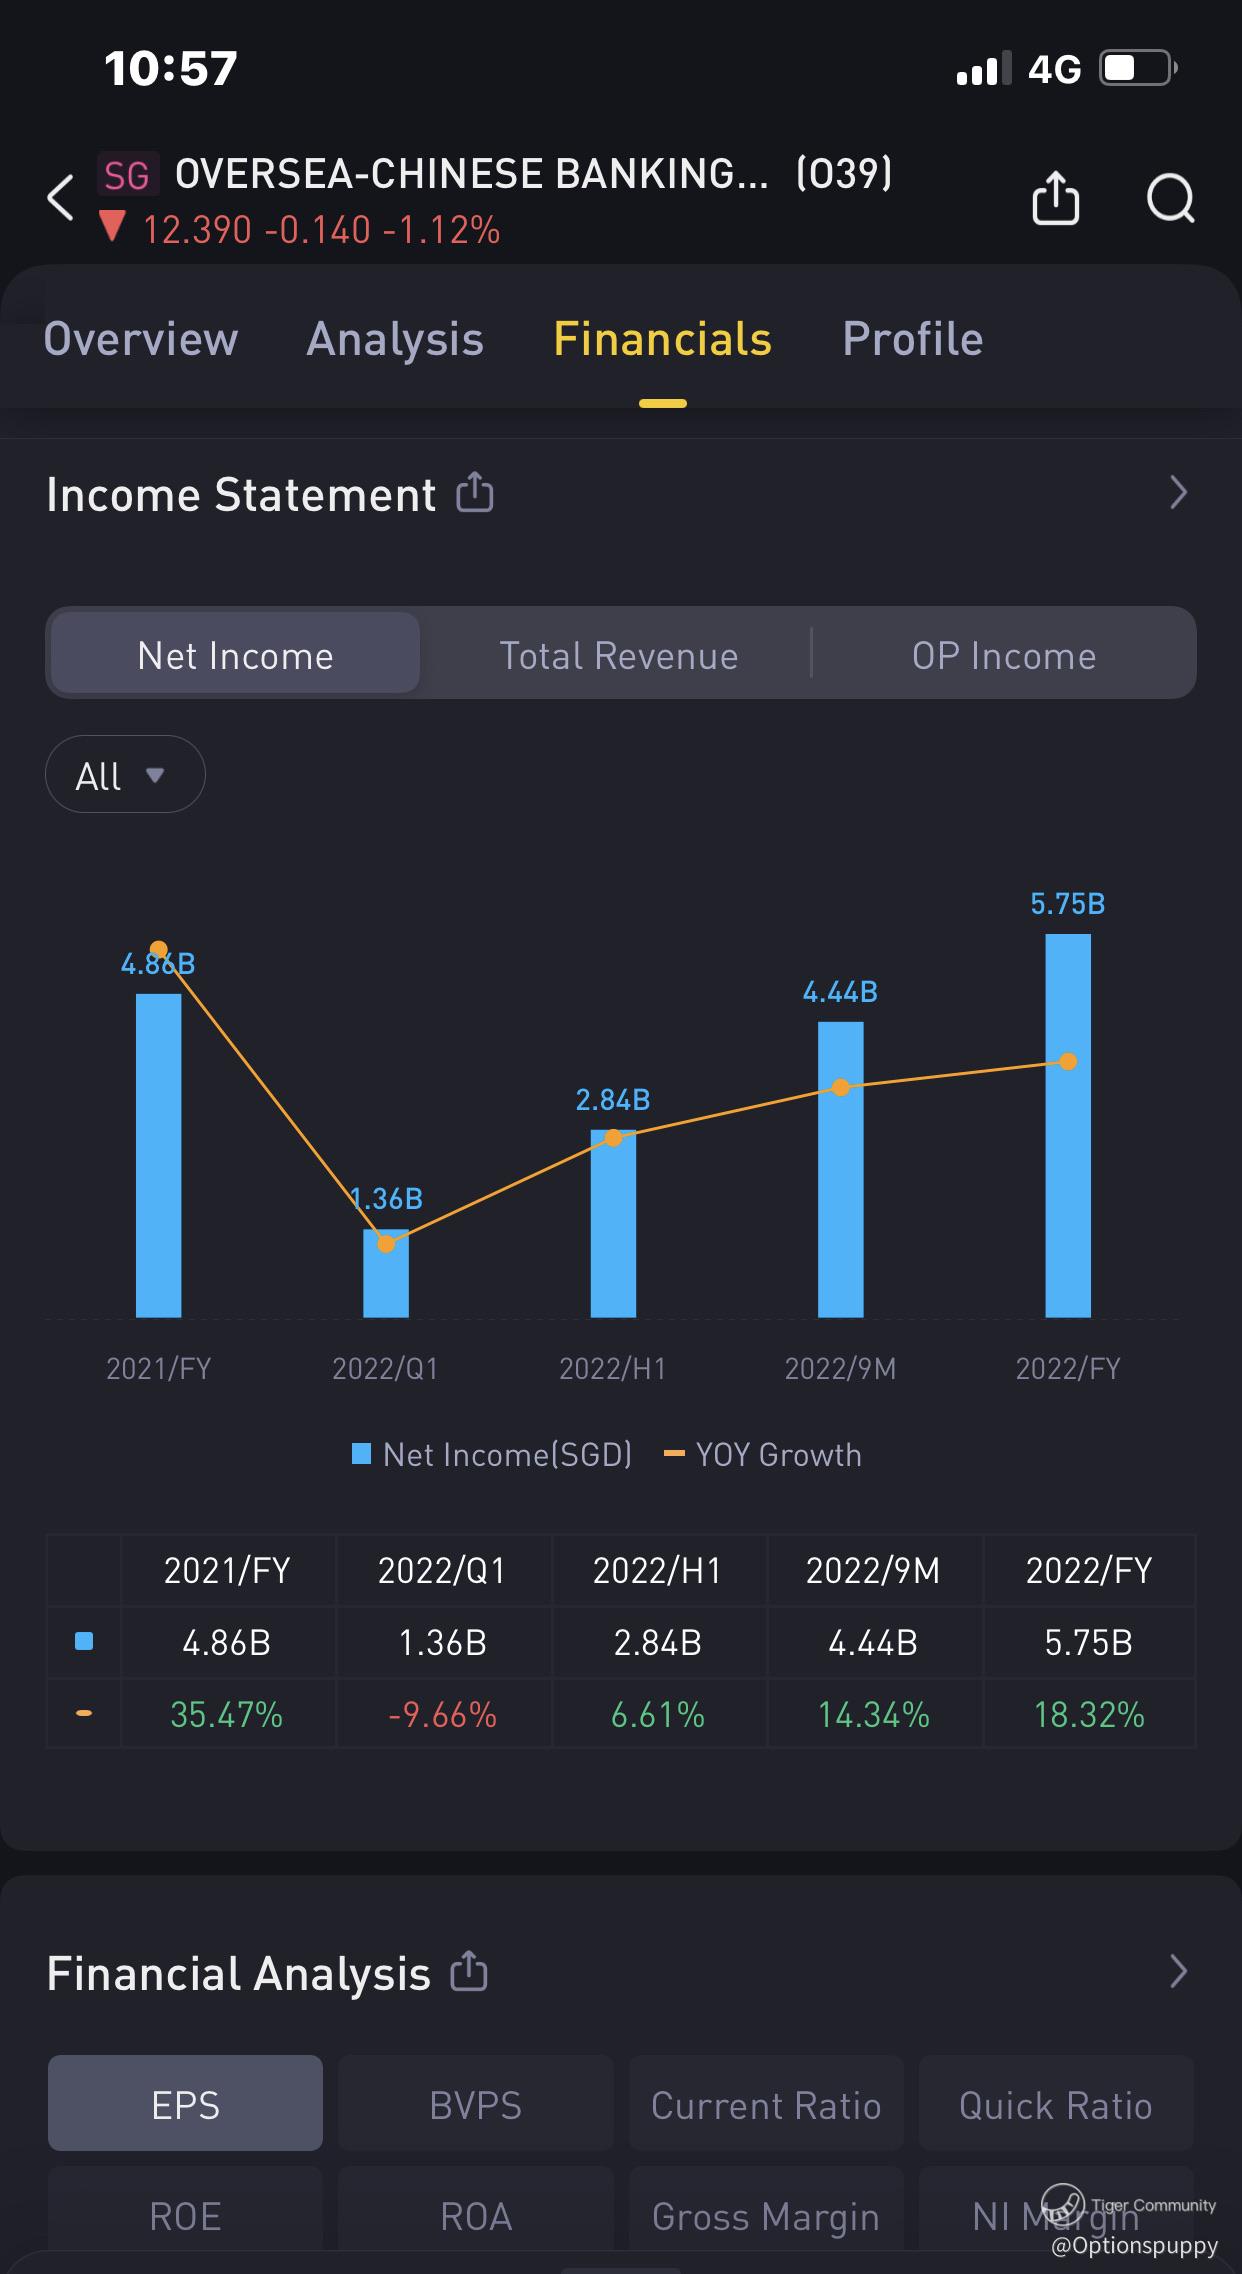The height and width of the screenshot is (2274, 1242).
Task: Switch to Total Revenue segment
Action: point(619,655)
